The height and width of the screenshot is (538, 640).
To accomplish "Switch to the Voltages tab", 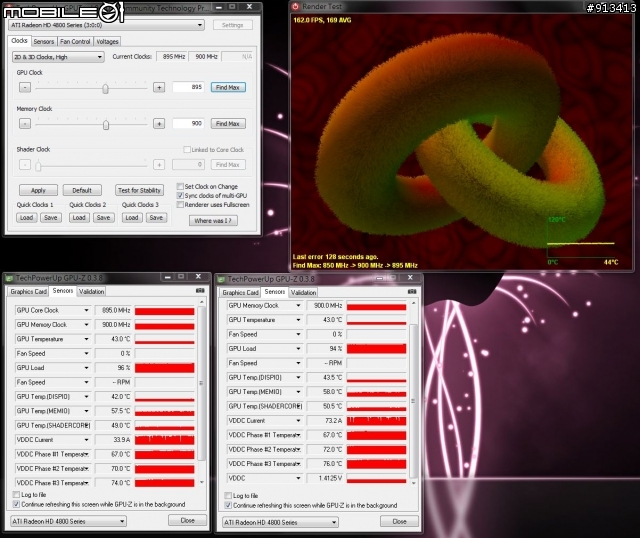I will coord(107,42).
